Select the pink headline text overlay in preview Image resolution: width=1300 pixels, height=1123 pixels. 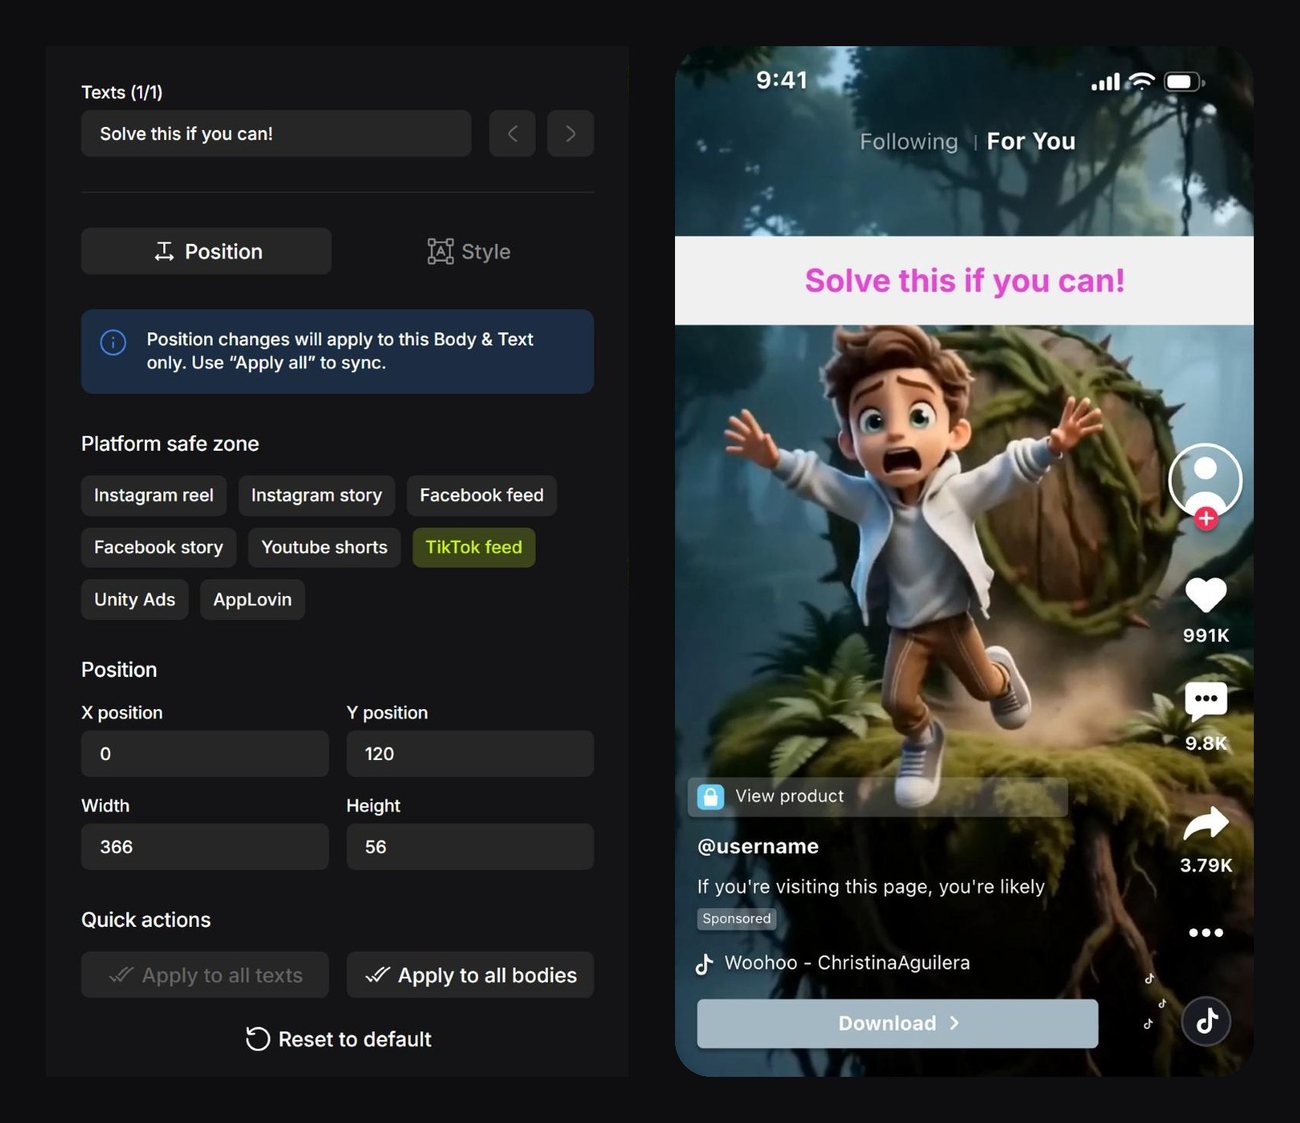pos(965,281)
